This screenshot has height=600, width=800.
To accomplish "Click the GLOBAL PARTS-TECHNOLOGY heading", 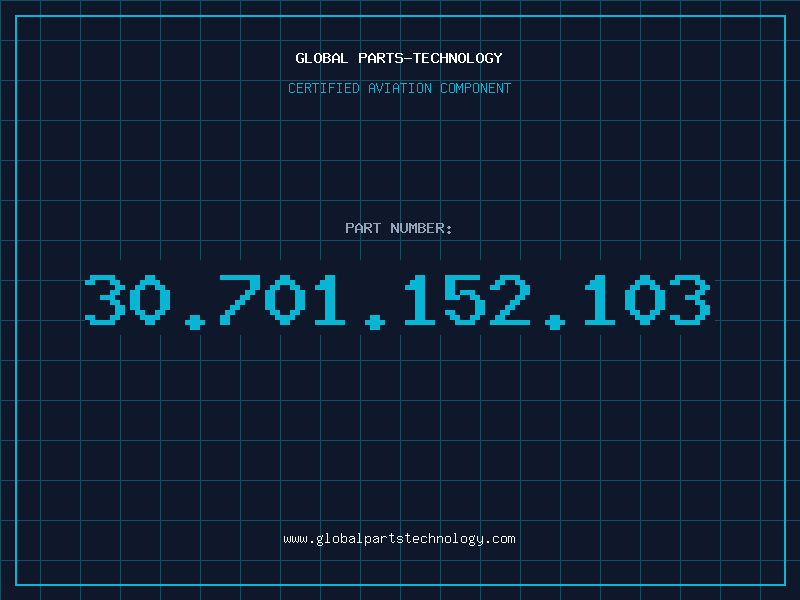I will [399, 58].
